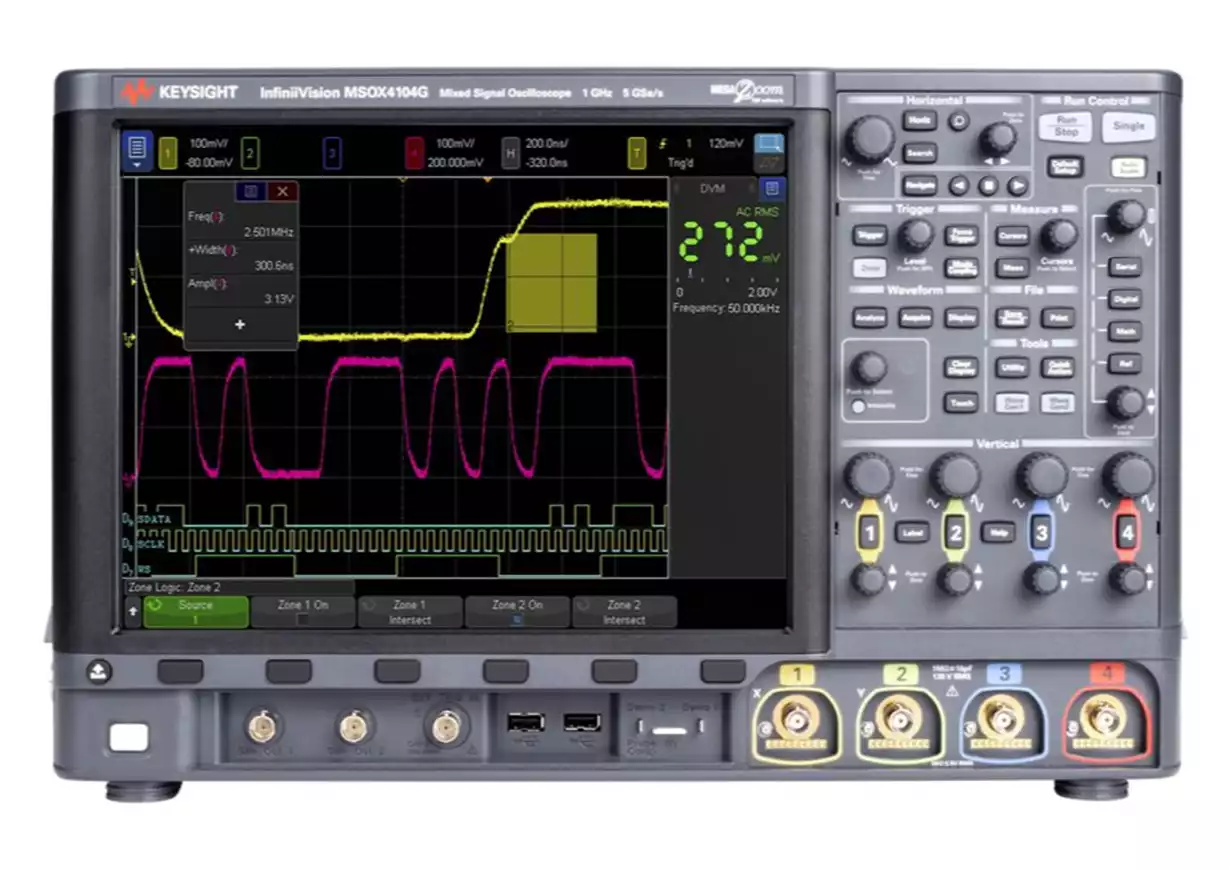Image resolution: width=1230 pixels, height=870 pixels.
Task: Push the Utility key
Action: [1012, 367]
